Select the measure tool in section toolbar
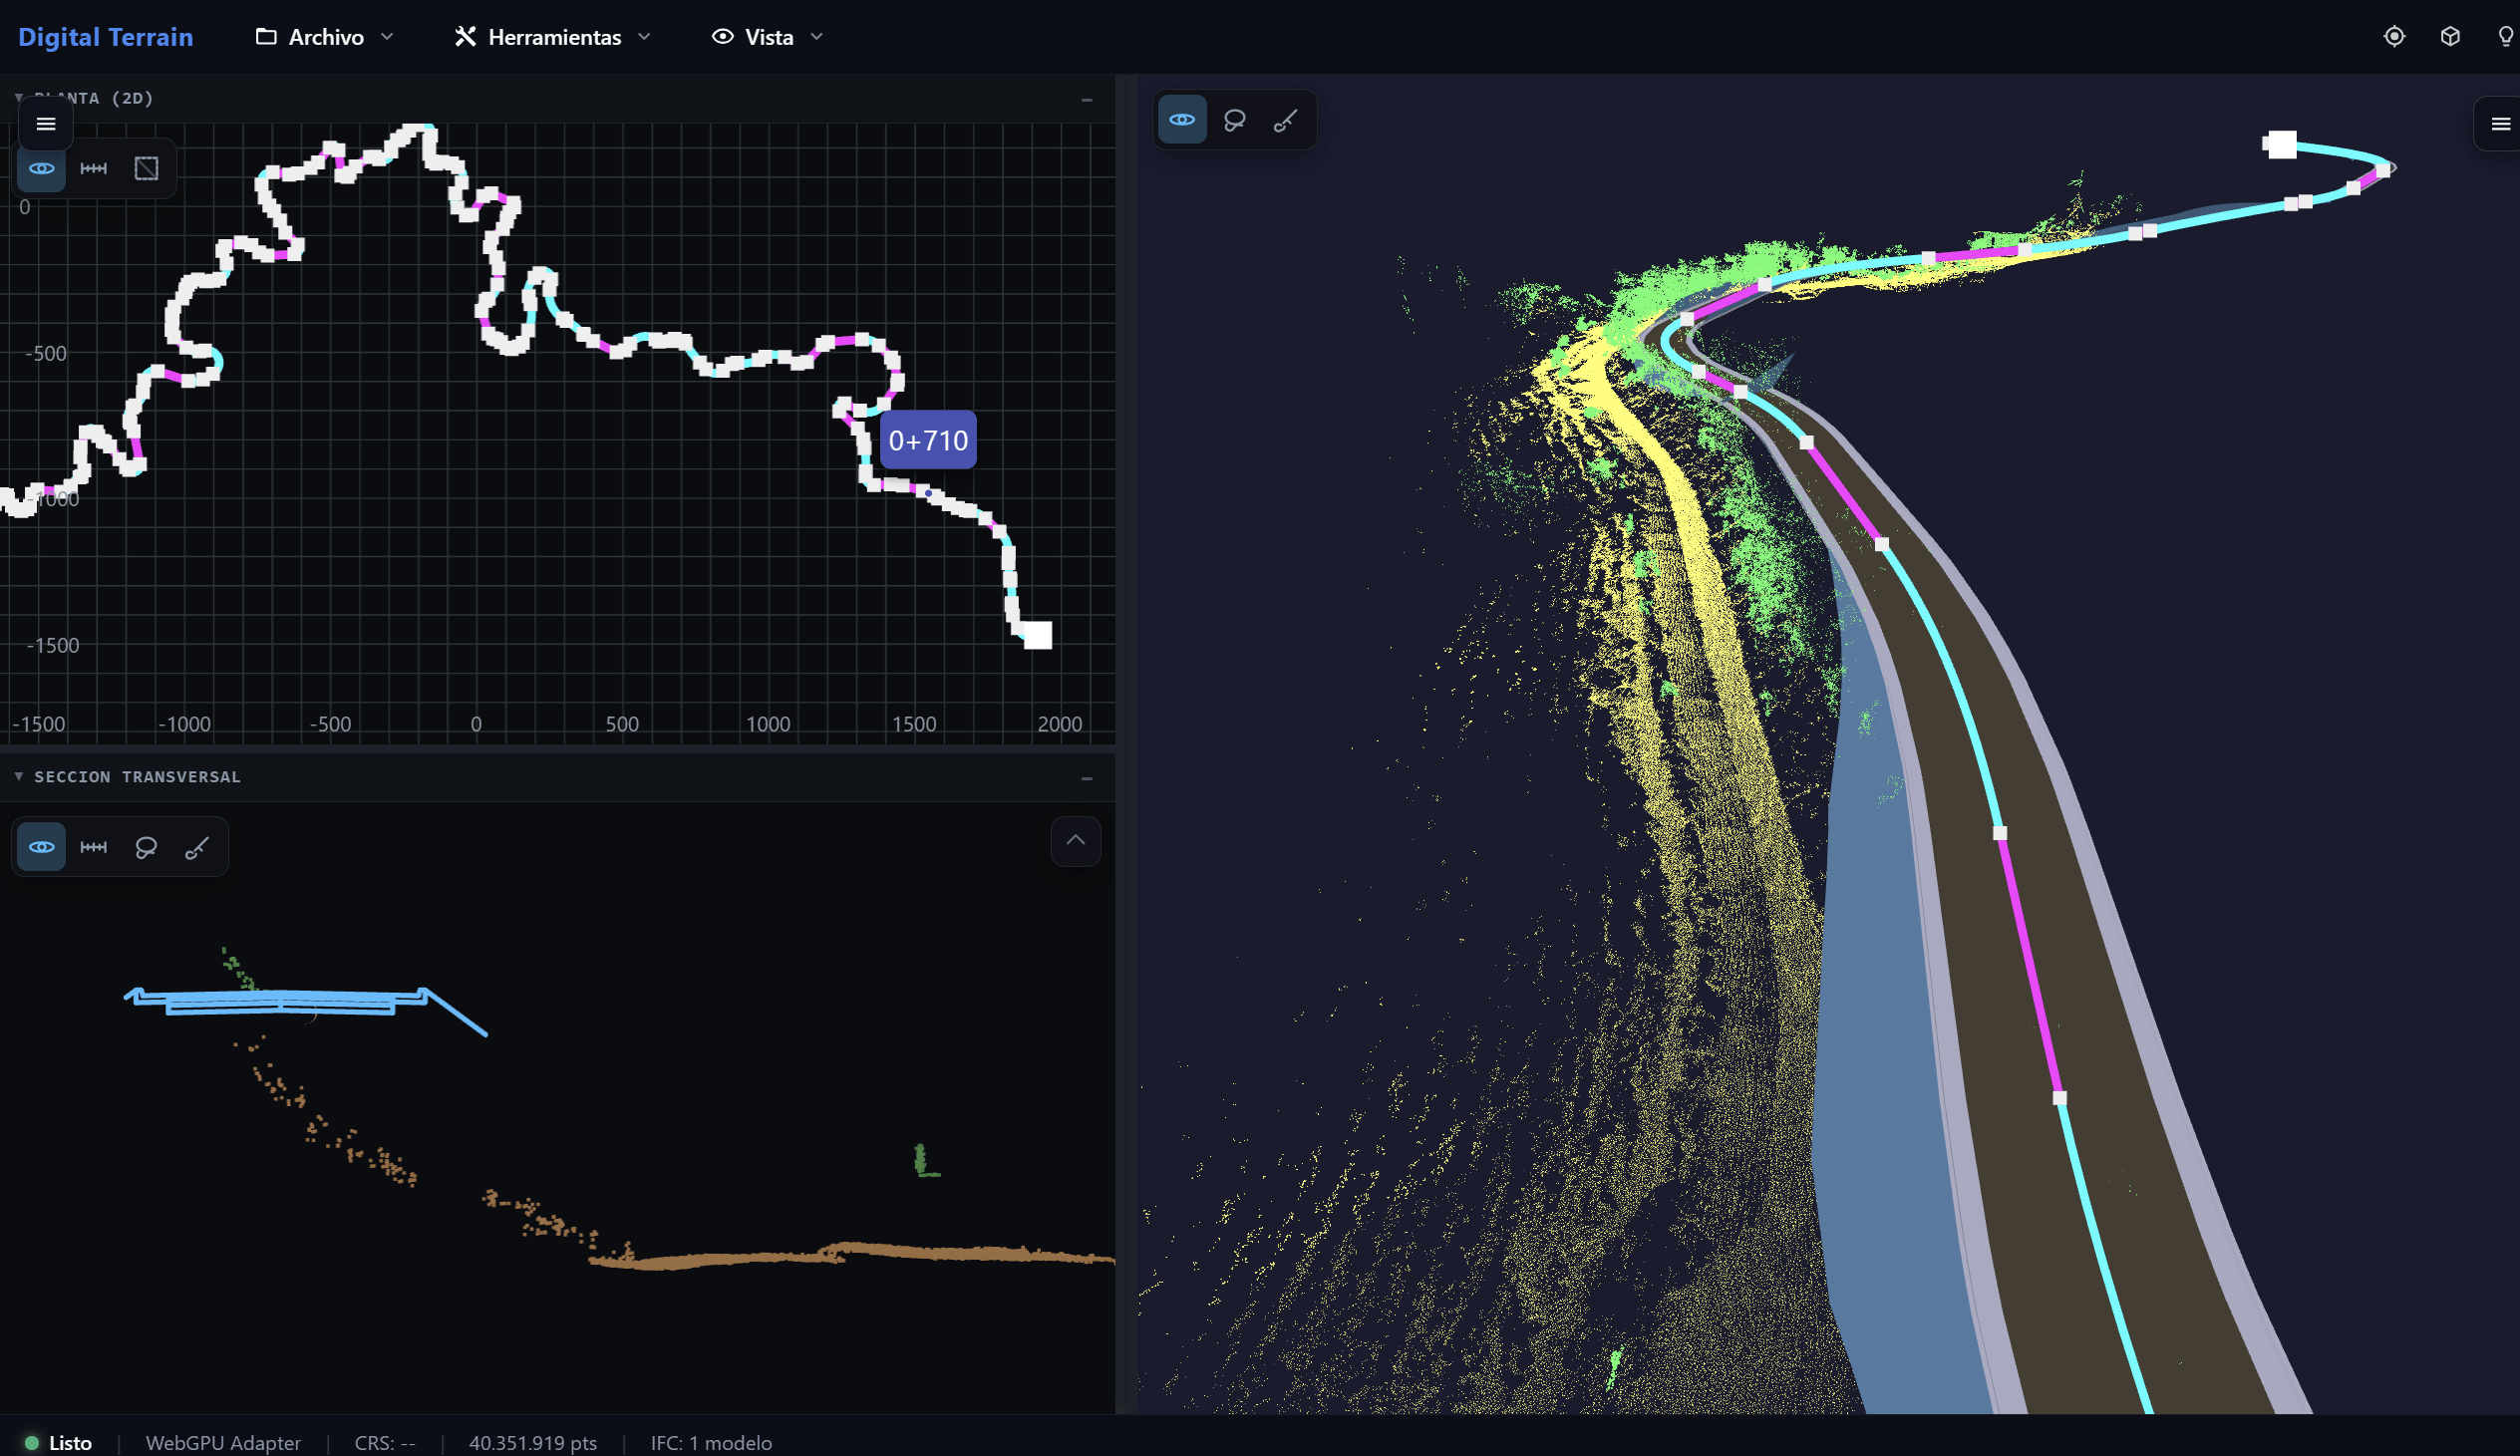 pos(94,847)
